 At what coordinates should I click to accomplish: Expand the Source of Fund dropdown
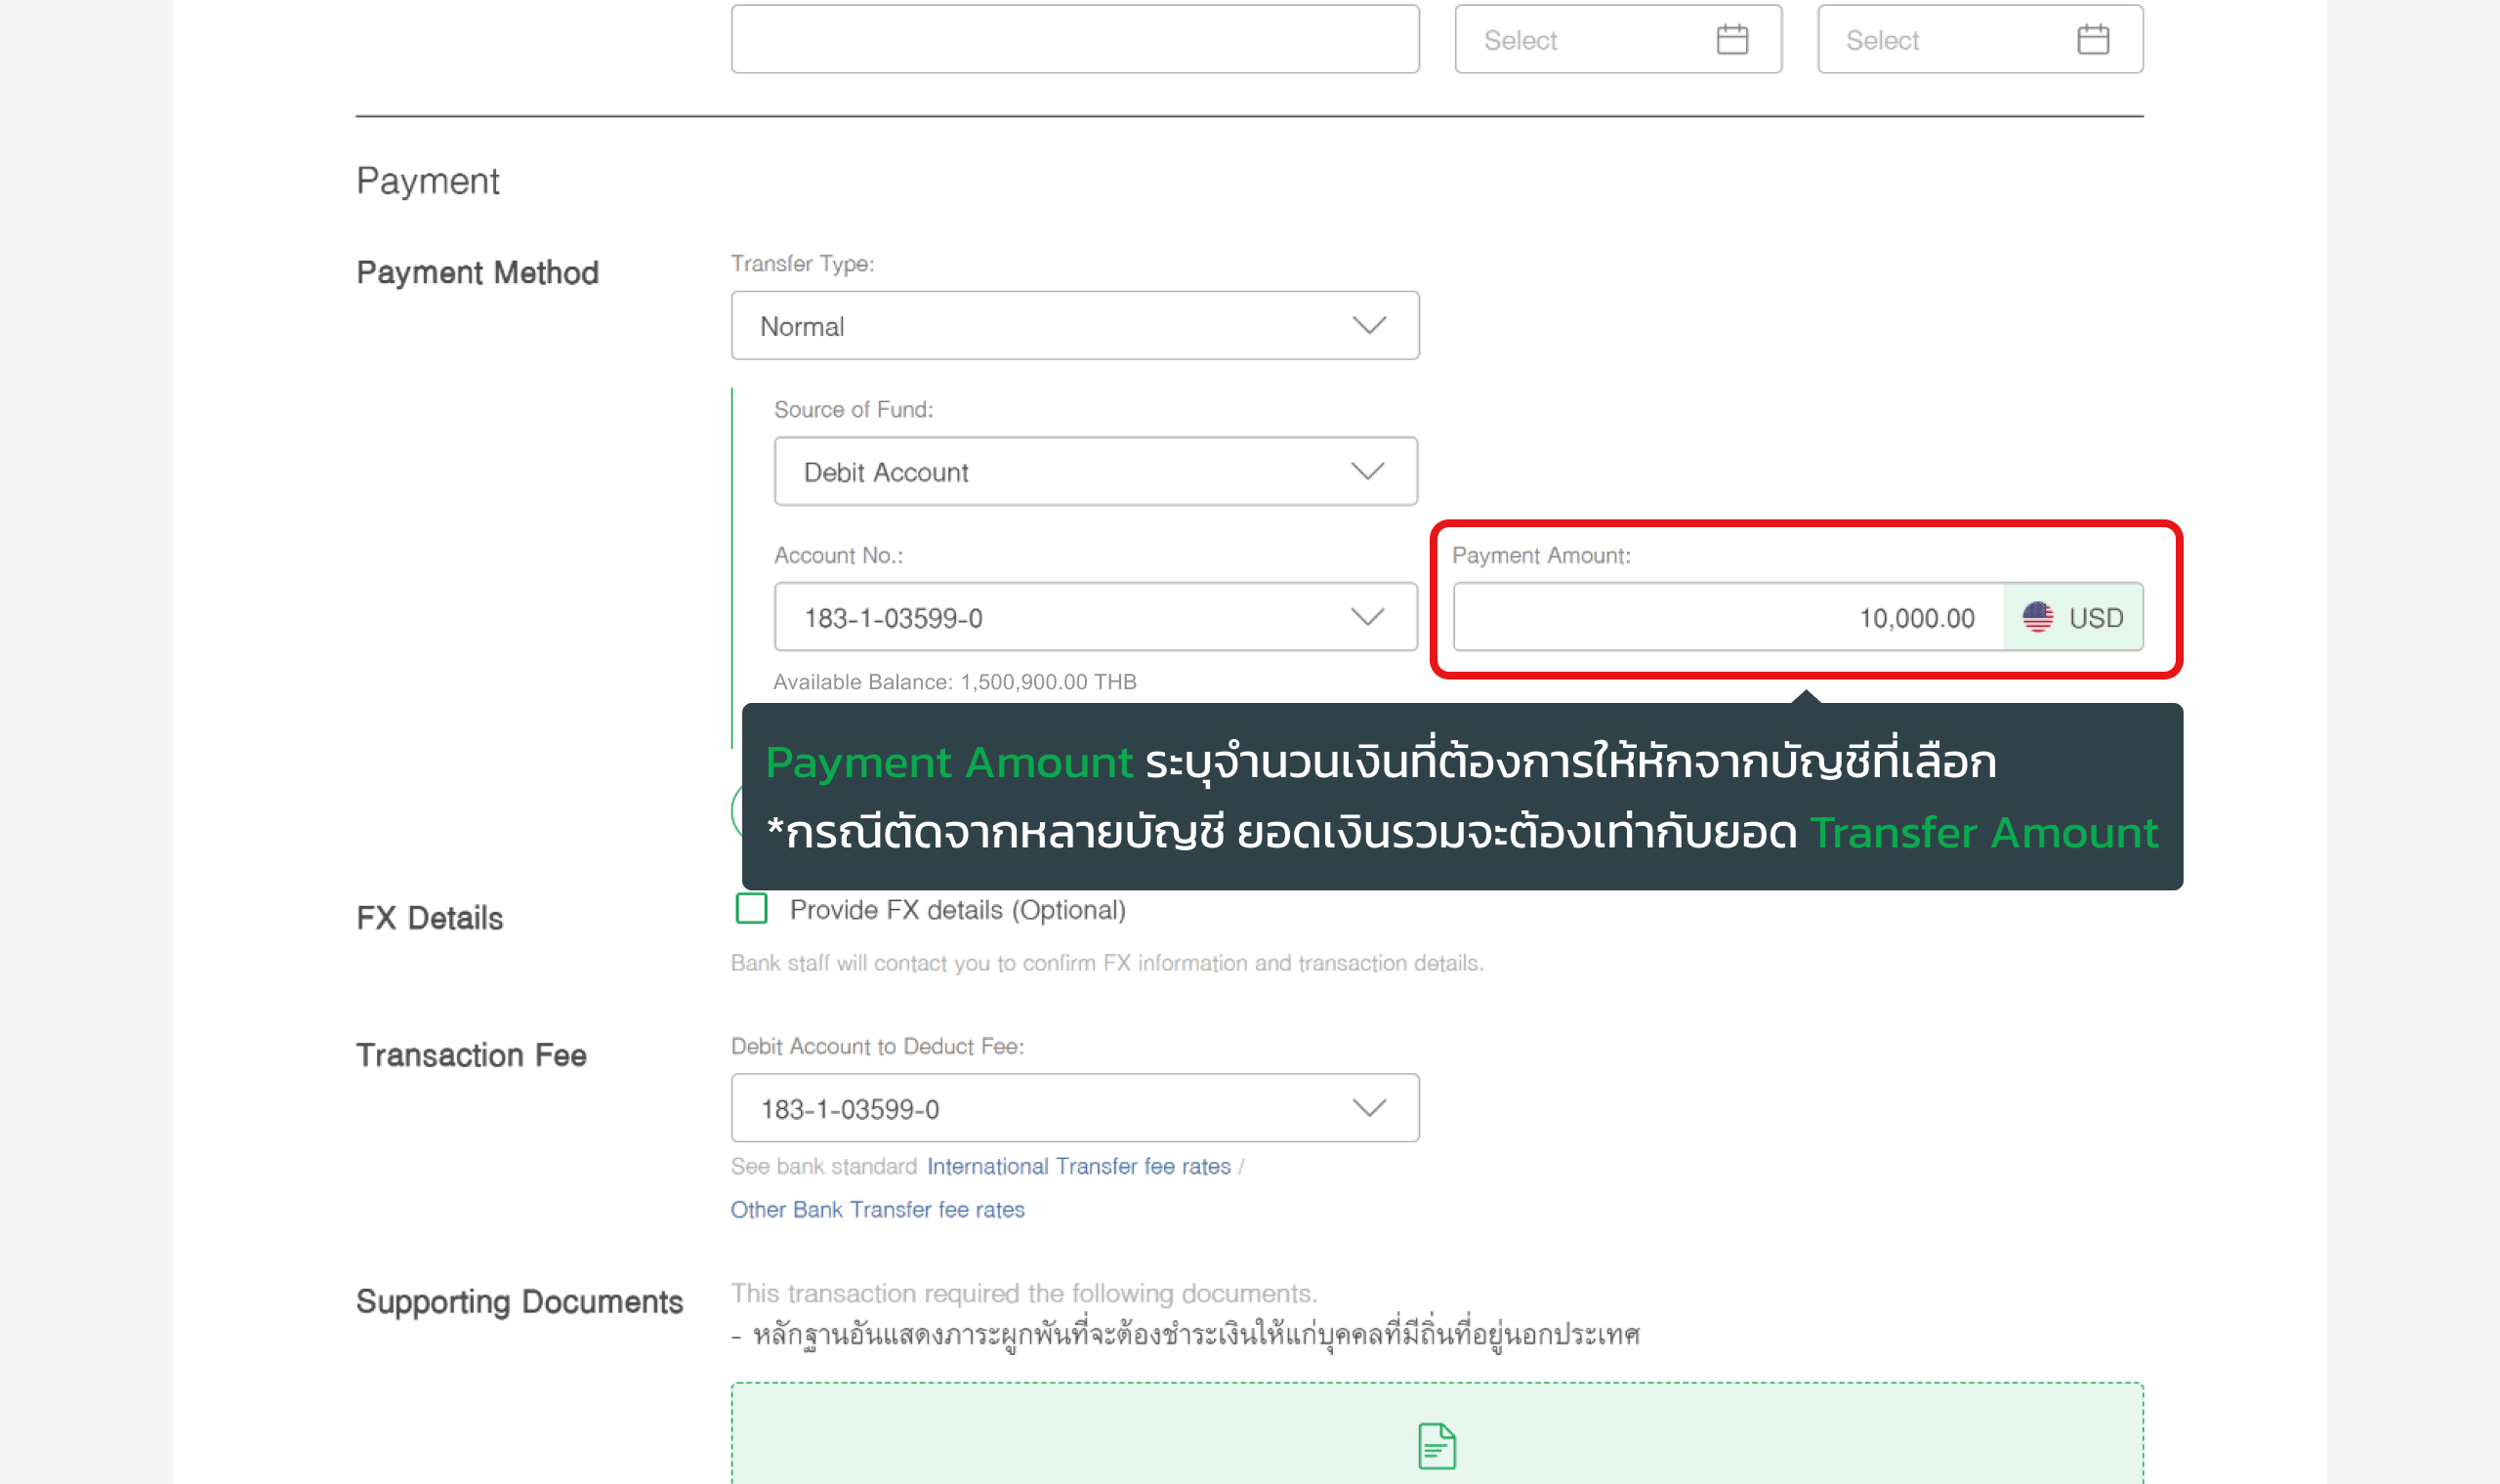(1095, 471)
